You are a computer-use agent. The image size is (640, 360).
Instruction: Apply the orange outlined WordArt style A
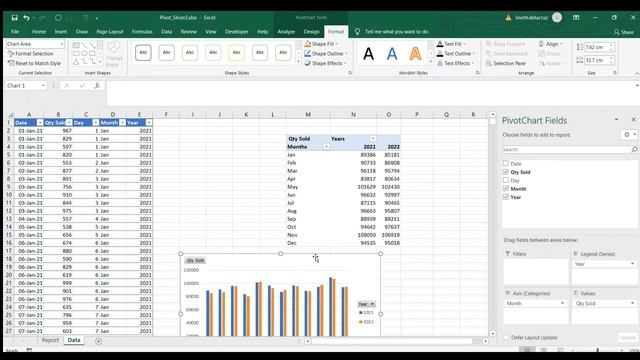tap(415, 53)
